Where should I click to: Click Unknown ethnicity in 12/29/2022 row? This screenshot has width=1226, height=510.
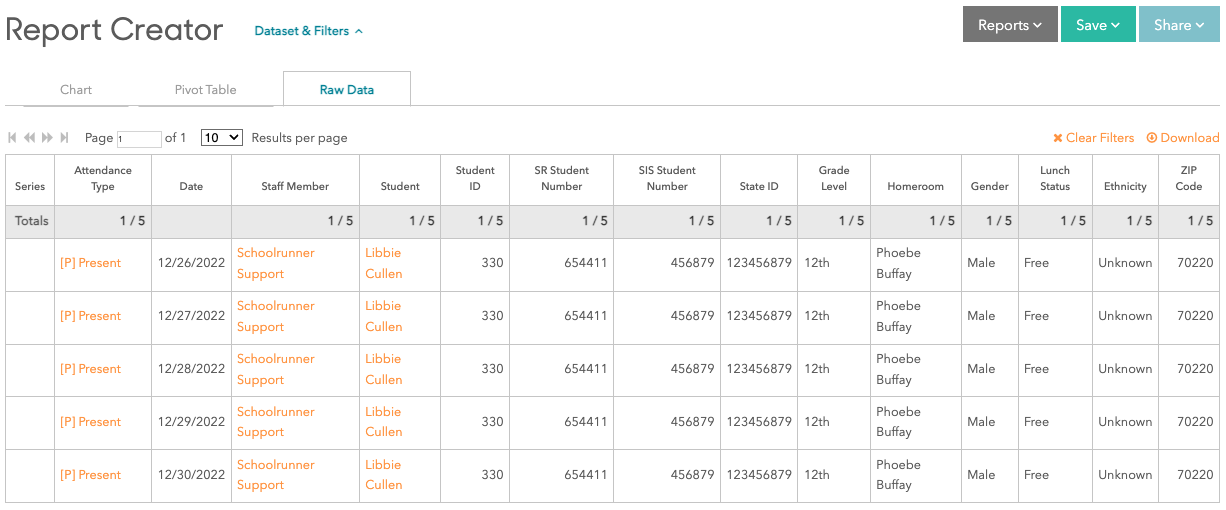point(1125,422)
